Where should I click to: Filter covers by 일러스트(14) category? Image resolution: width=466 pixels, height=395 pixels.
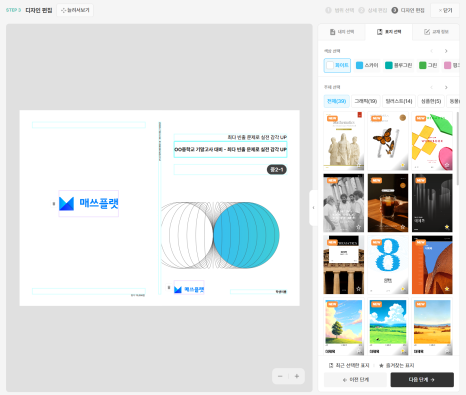[x=399, y=101]
